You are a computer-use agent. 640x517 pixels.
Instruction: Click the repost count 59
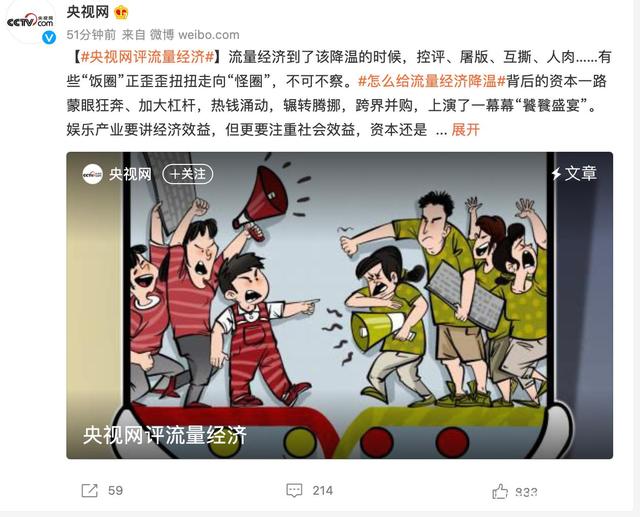click(x=116, y=490)
